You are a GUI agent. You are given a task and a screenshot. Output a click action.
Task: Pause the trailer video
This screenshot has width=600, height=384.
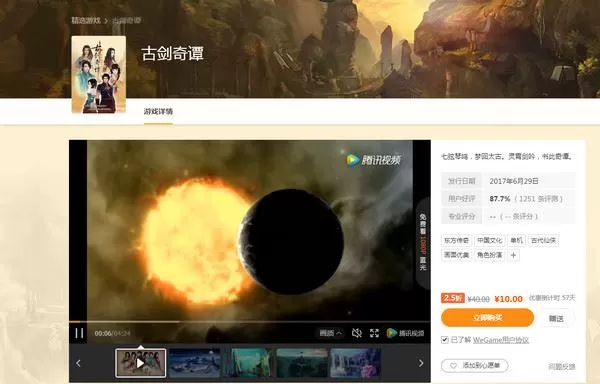tap(79, 333)
